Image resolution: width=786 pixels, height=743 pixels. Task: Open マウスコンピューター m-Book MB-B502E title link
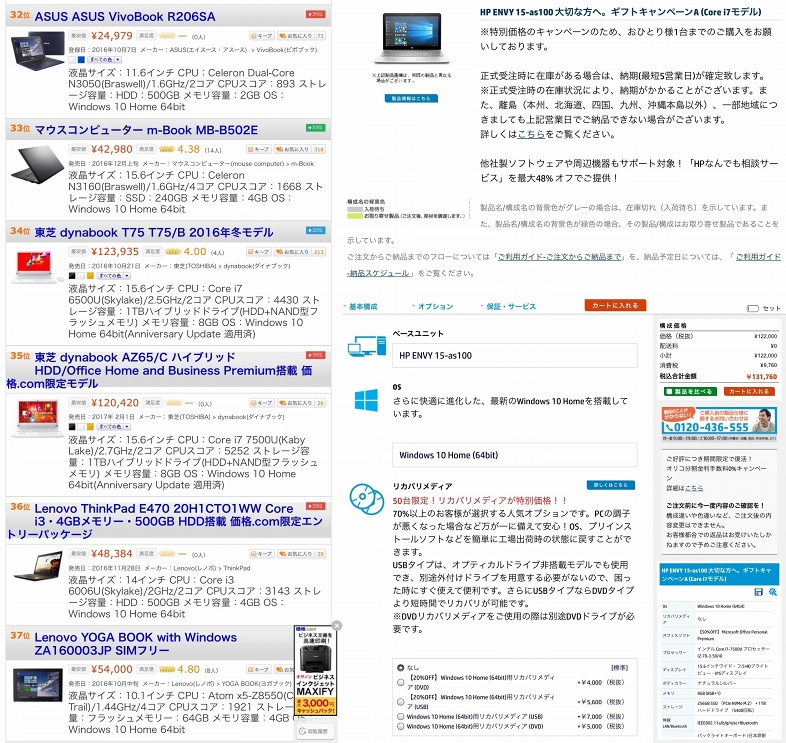point(146,130)
